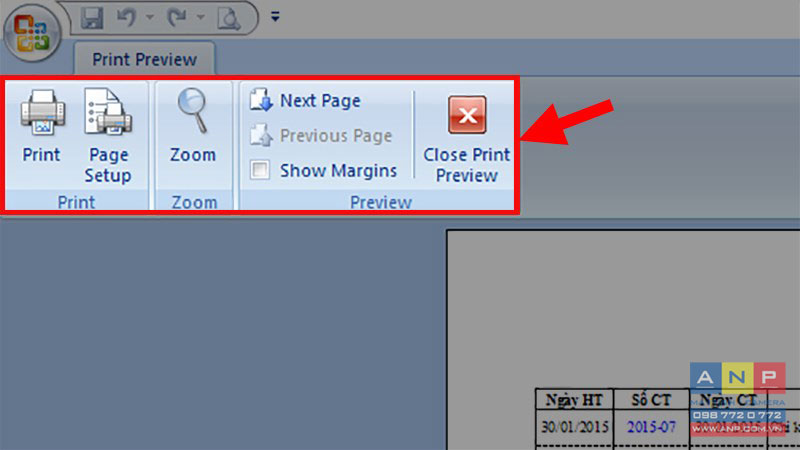Click the 2015-07 entry in Số CT column
This screenshot has width=800, height=450.
click(652, 427)
